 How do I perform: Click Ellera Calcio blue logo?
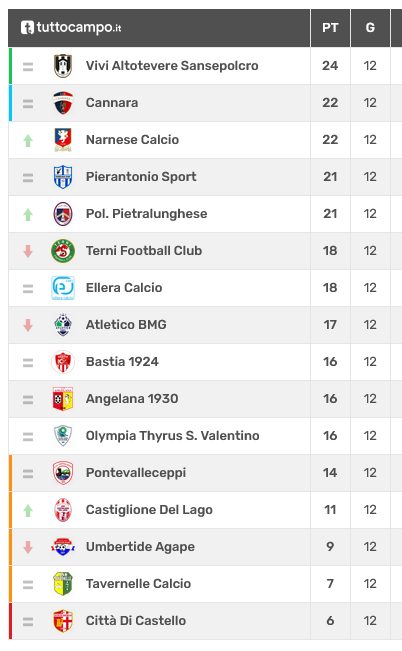63,288
